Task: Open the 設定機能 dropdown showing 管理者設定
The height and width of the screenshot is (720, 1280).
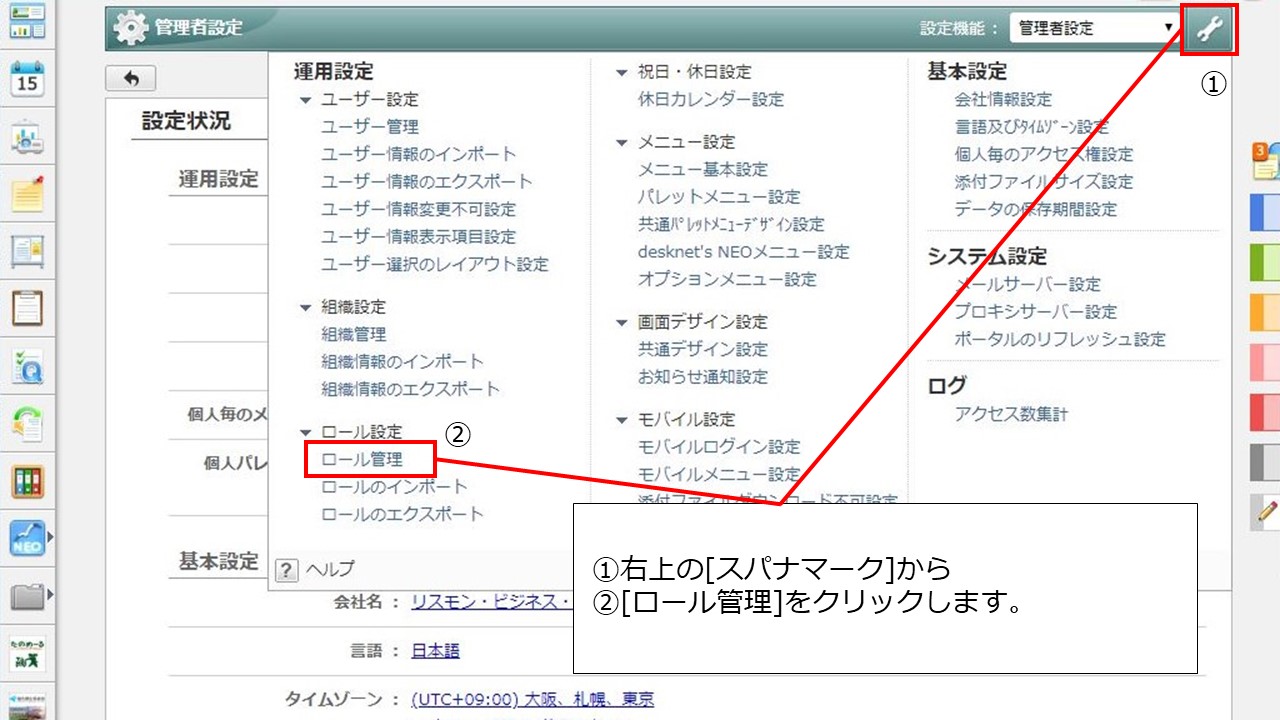Action: pyautogui.click(x=1095, y=28)
